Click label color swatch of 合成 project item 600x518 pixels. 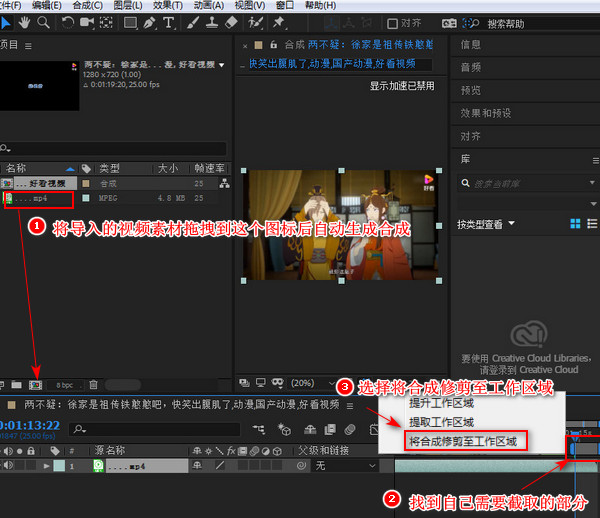[x=86, y=184]
